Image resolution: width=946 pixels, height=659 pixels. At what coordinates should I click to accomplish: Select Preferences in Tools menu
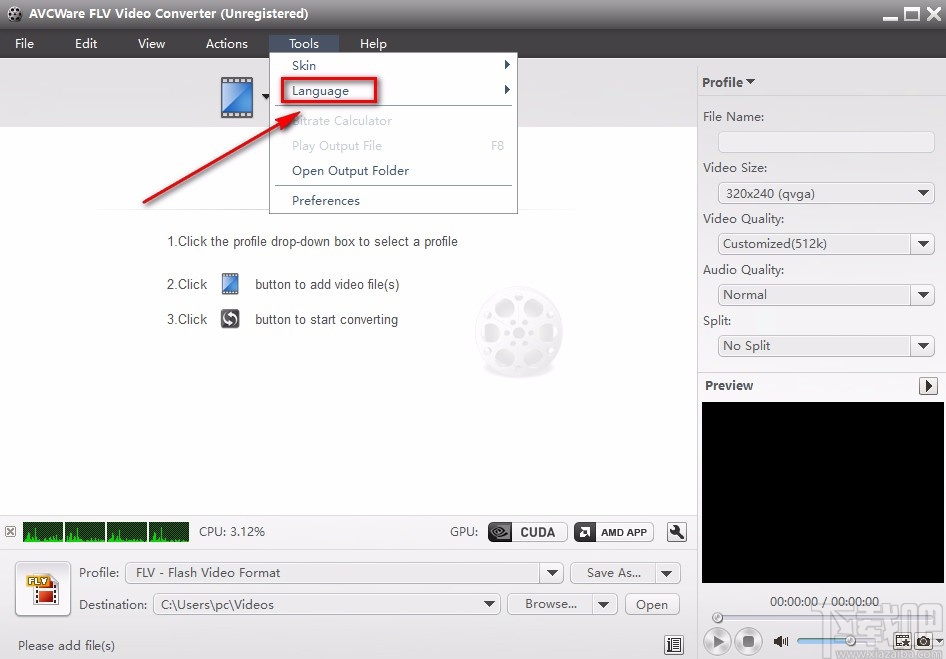[x=393, y=200]
